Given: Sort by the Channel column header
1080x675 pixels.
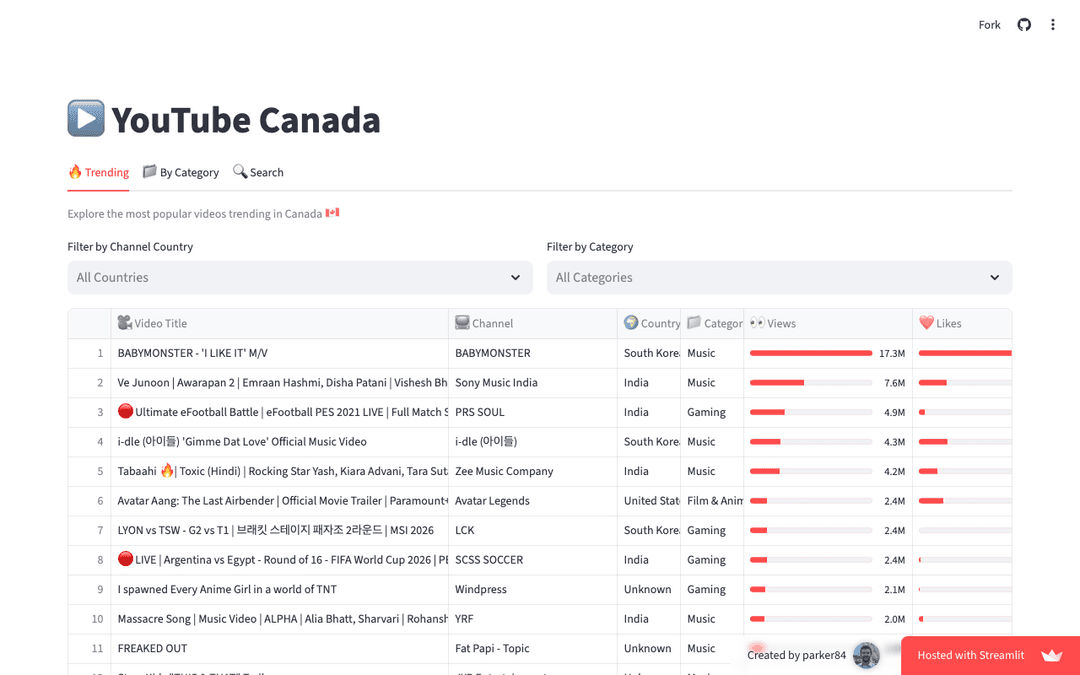Looking at the screenshot, I should (532, 323).
